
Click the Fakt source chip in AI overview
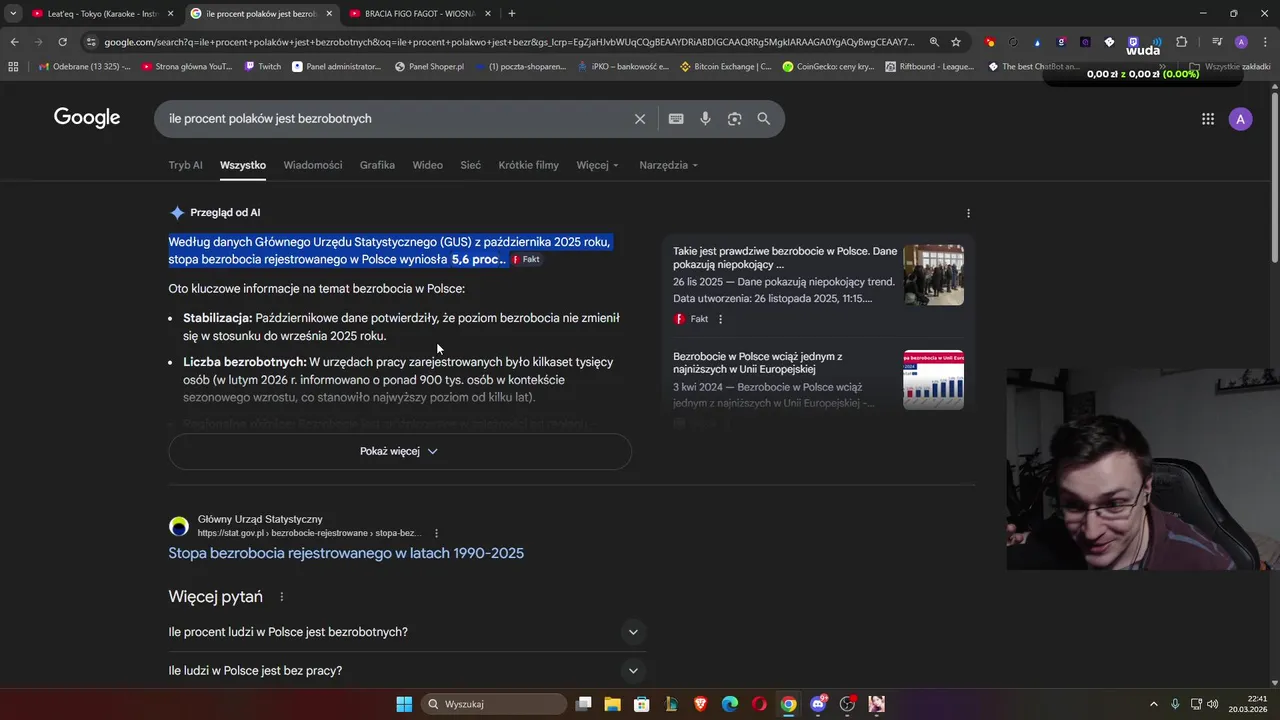click(526, 259)
